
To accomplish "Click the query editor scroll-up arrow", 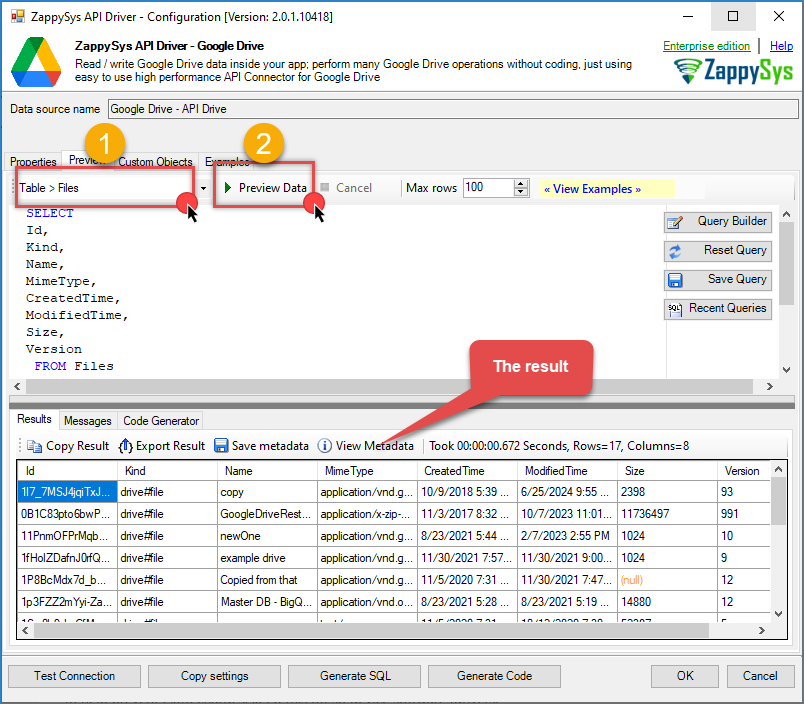I will [x=787, y=215].
